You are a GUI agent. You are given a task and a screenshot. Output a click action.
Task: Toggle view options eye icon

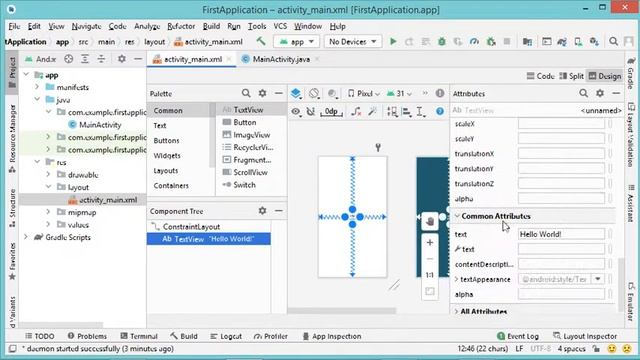tap(296, 111)
